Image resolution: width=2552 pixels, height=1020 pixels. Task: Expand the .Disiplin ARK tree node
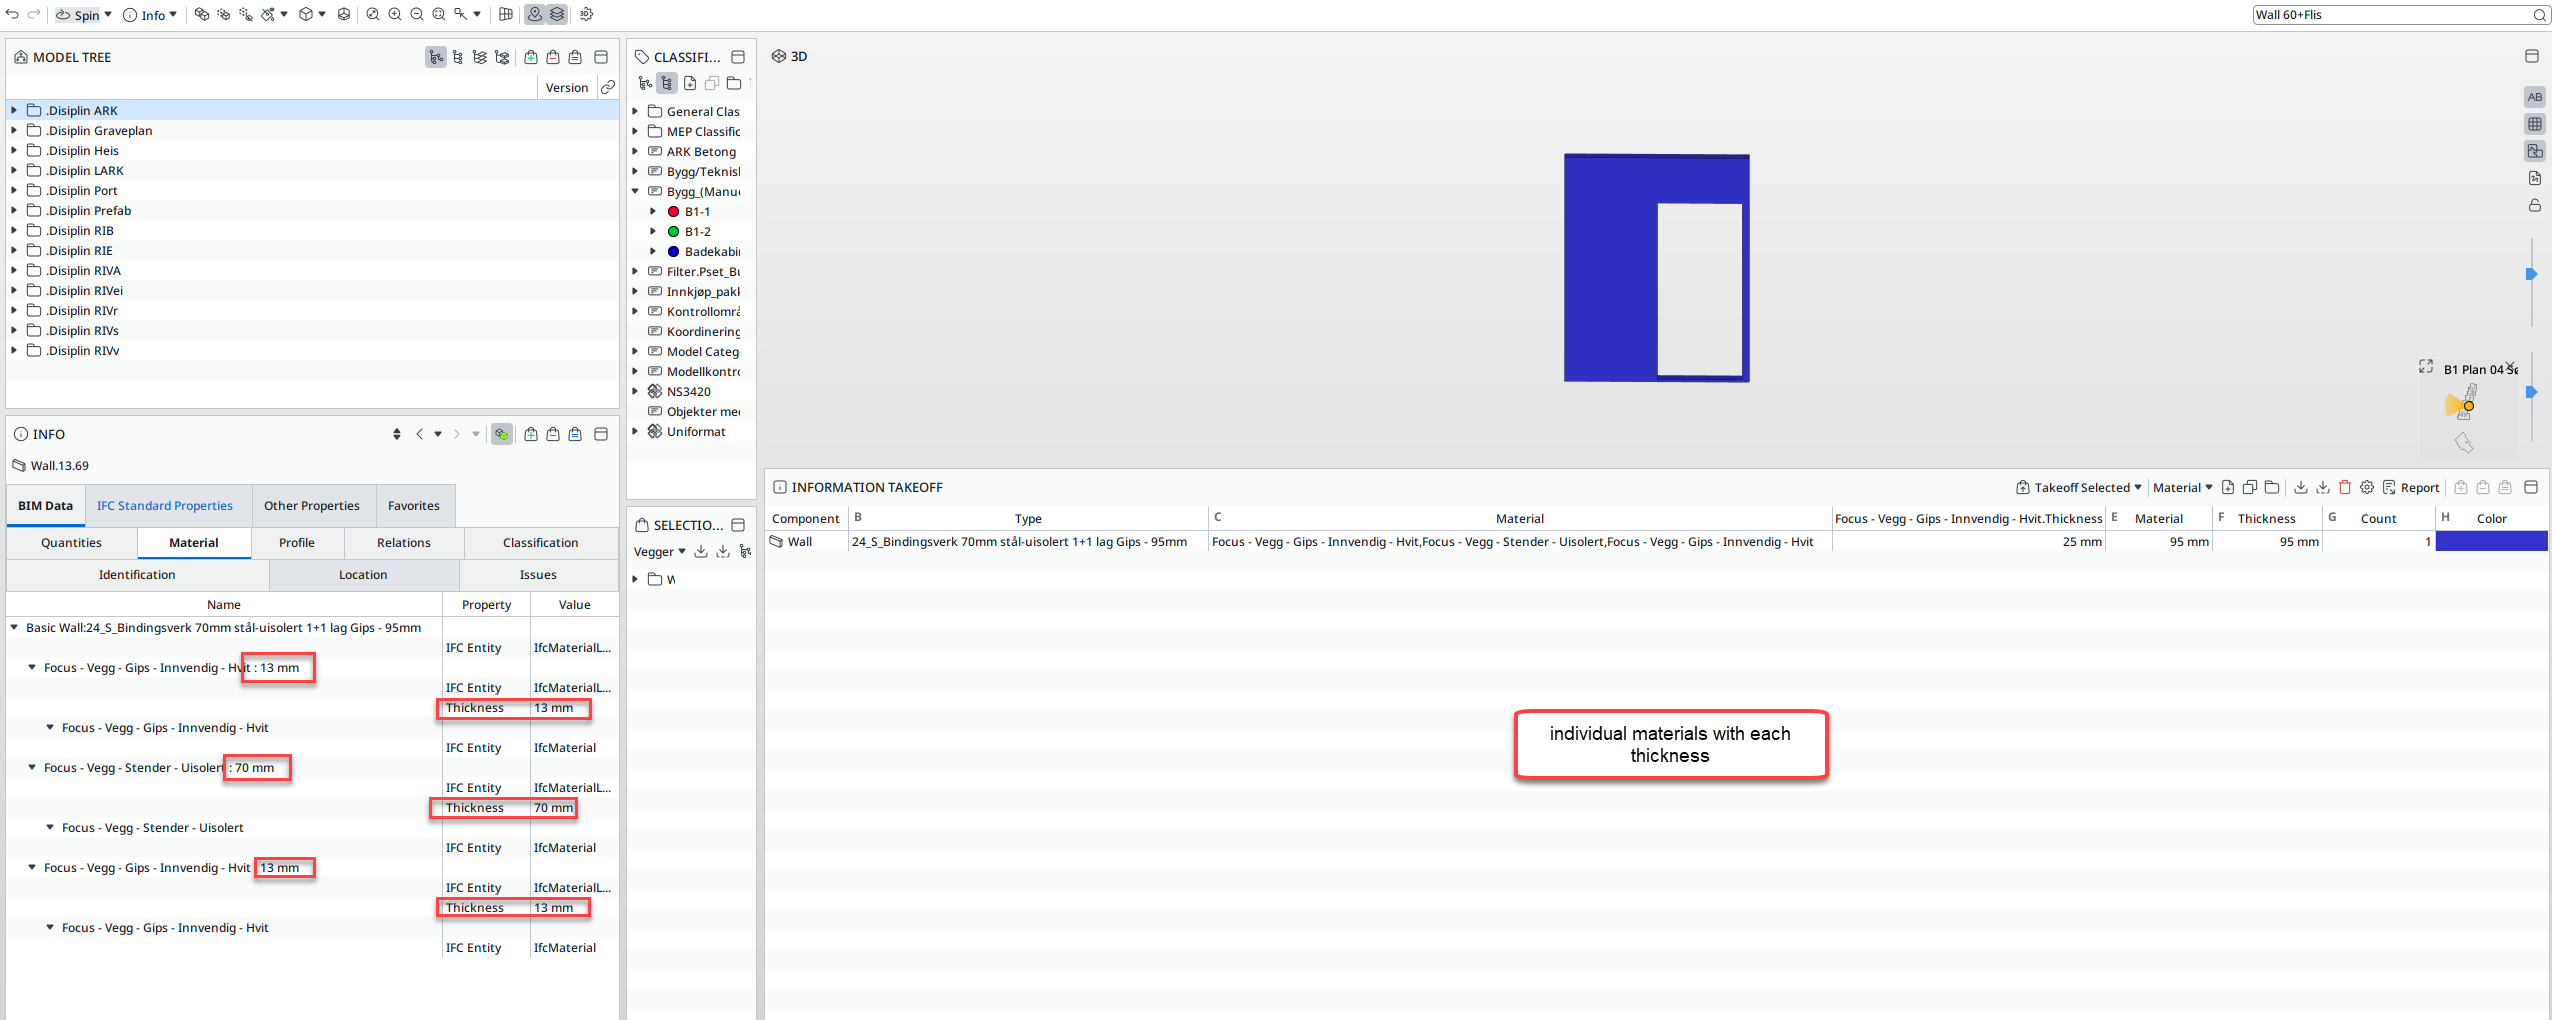point(14,110)
